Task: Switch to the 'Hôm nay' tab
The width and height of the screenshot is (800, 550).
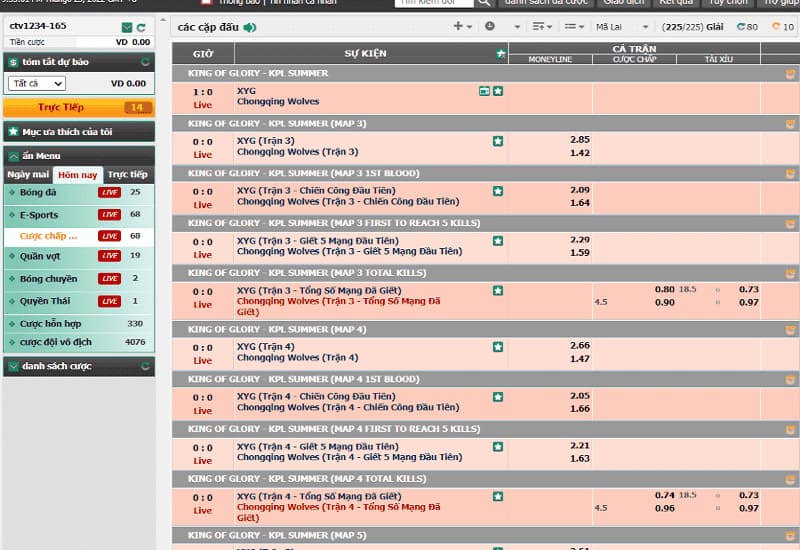Action: point(78,175)
